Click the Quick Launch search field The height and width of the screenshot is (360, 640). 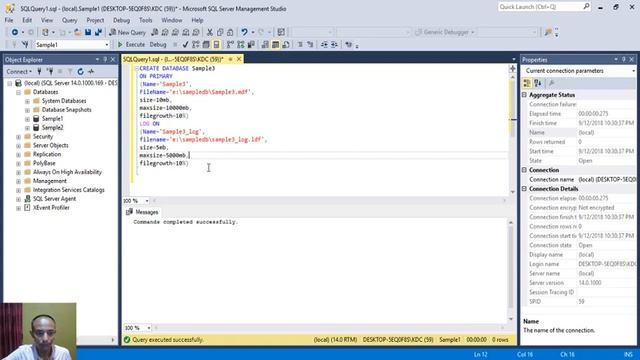[x=544, y=7]
